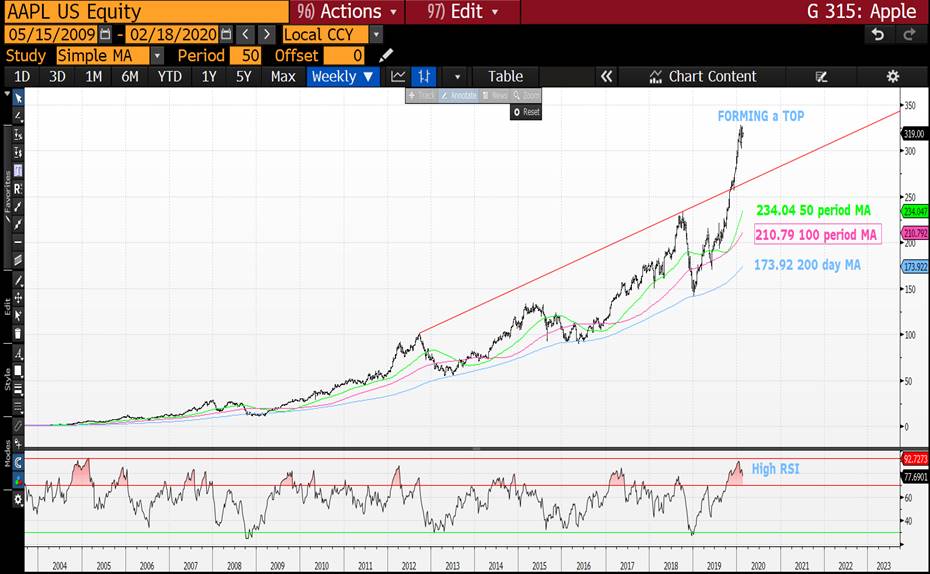Screen dimensions: 930x574
Task: Select the Fibonacci retracement tool
Action: [x=18, y=171]
